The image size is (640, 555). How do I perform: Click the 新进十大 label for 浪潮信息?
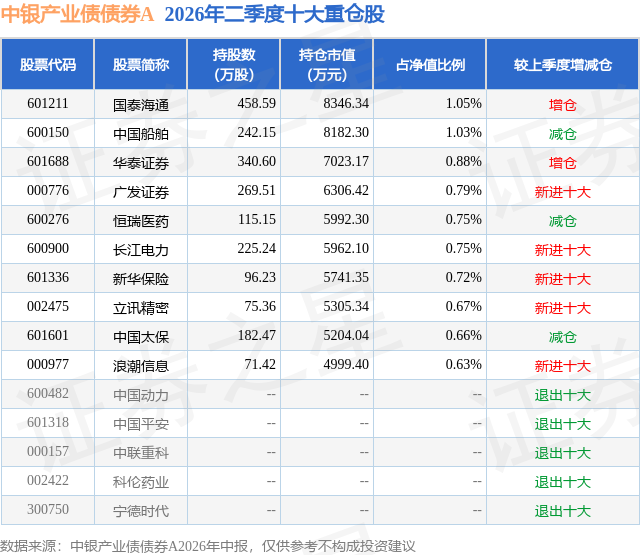click(x=563, y=366)
